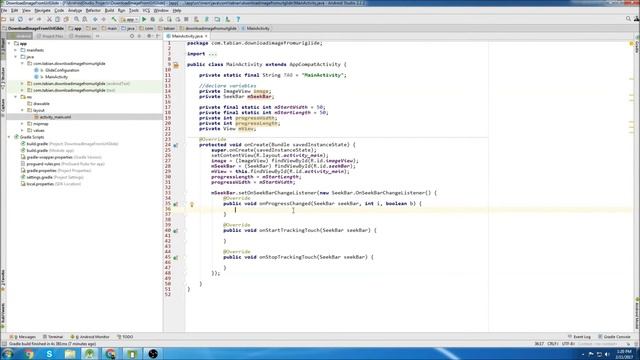Switch to Problems view tab
This screenshot has height=360, width=640.
(x=80, y=36)
